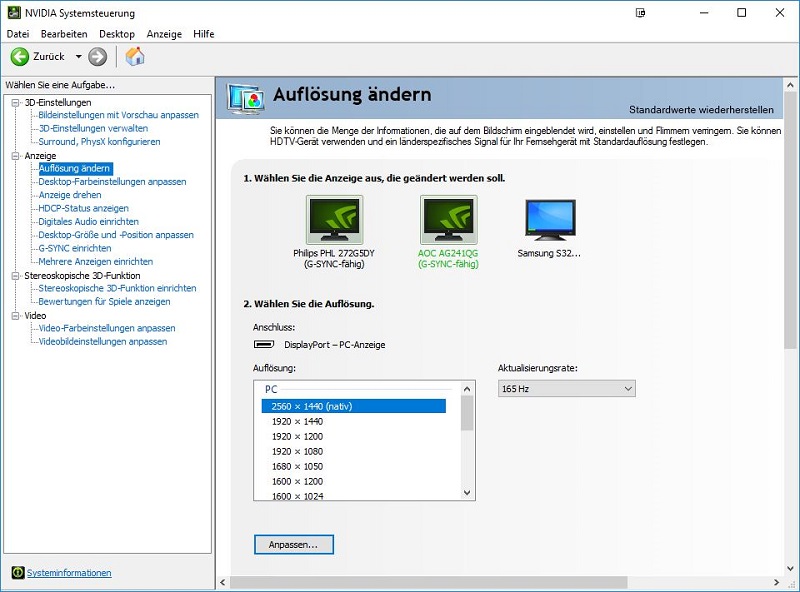Collapse the 3D-Einstellungen tree node

point(16,103)
